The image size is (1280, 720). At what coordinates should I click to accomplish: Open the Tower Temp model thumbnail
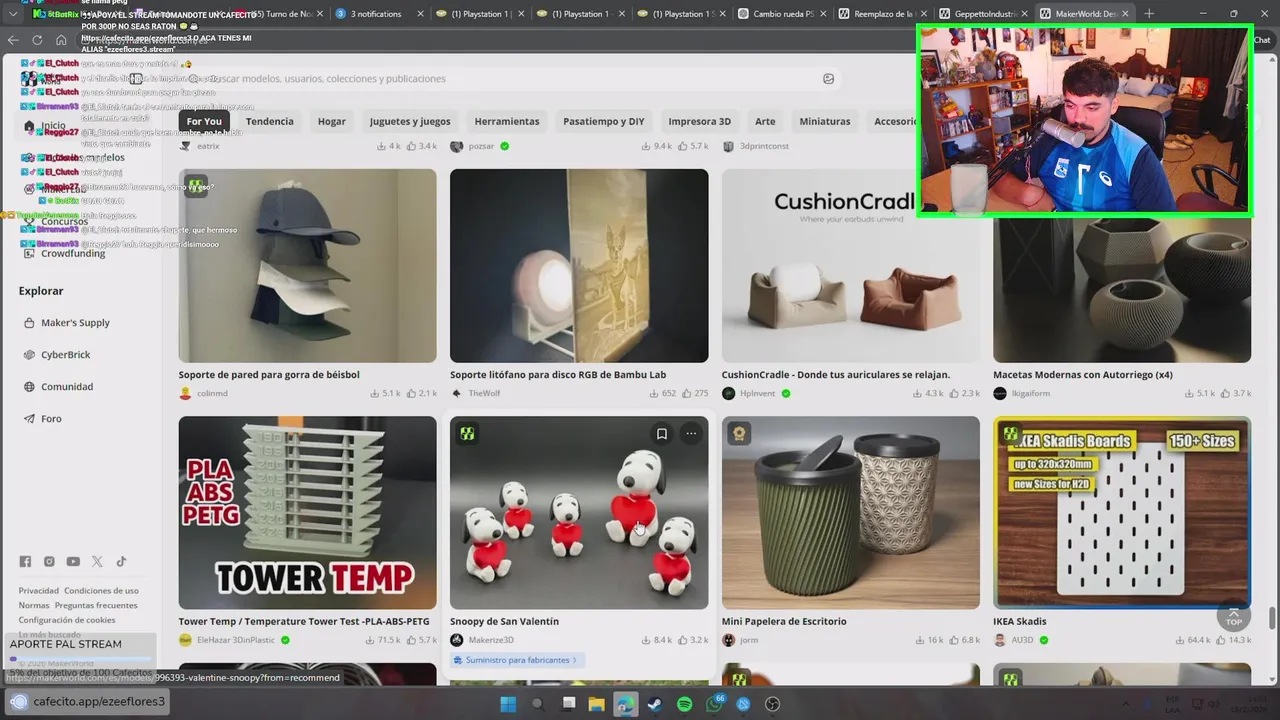pos(307,512)
